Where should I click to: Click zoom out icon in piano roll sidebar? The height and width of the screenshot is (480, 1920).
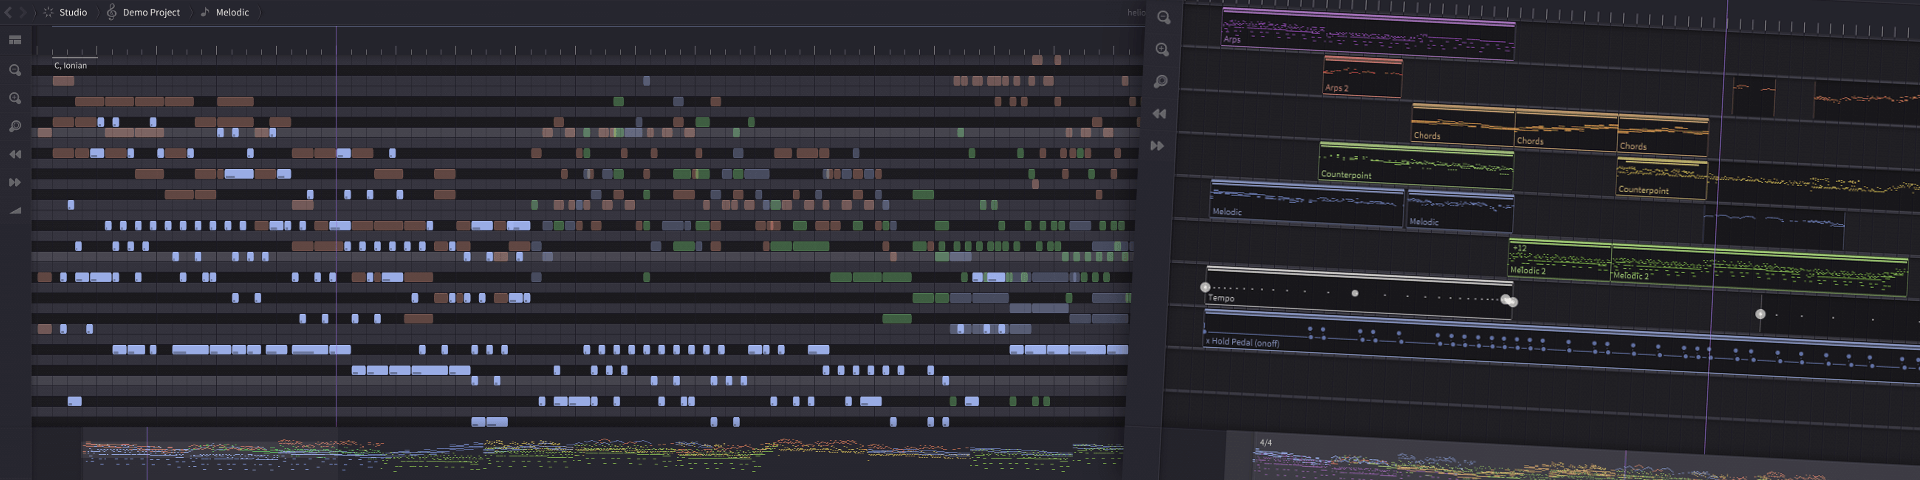tap(15, 70)
